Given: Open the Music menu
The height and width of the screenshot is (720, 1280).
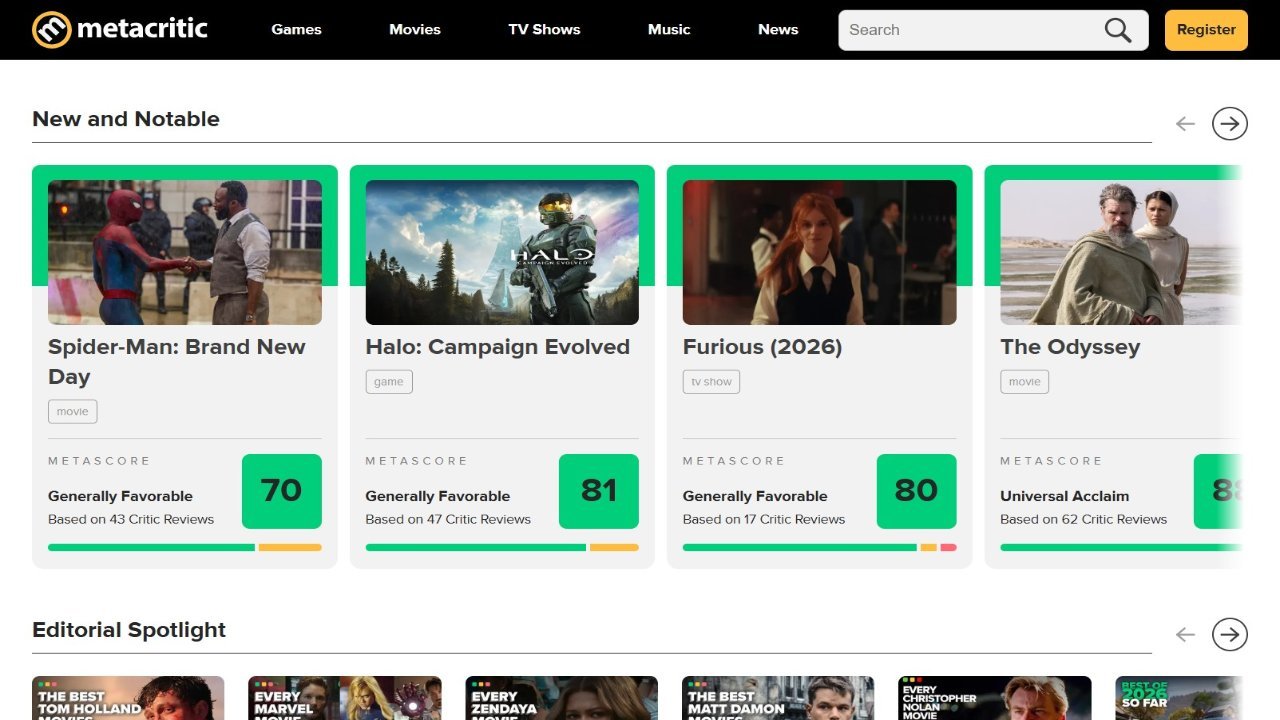Looking at the screenshot, I should point(669,29).
